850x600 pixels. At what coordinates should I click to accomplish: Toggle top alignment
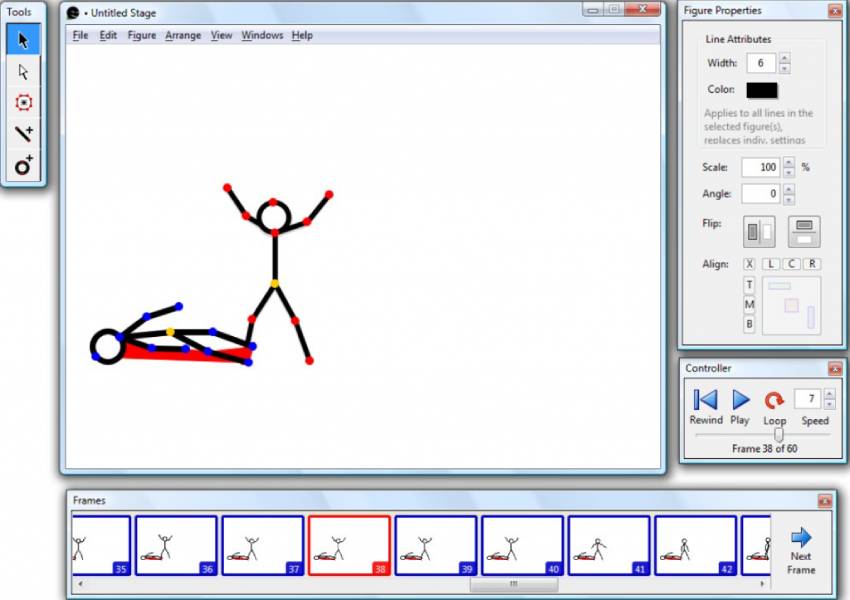click(747, 284)
